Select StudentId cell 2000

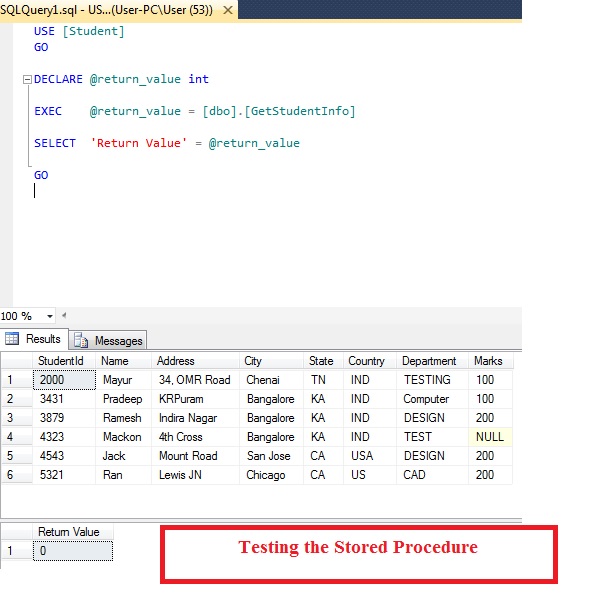click(64, 380)
